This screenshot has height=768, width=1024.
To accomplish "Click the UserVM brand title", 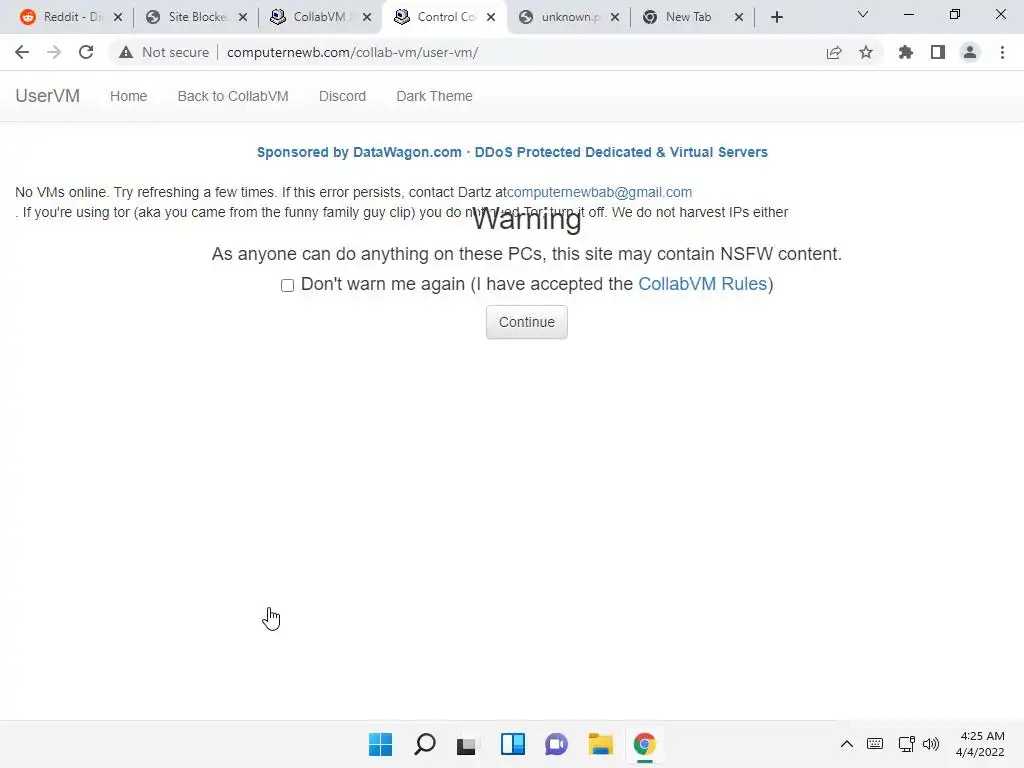I will click(x=48, y=96).
